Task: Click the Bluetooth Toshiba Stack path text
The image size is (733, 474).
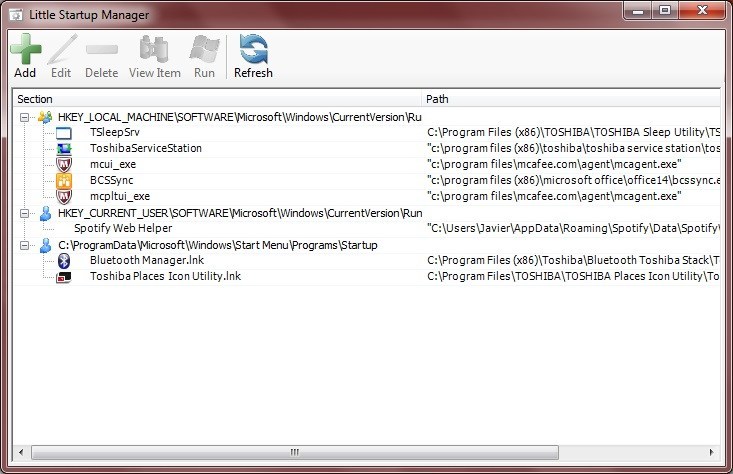Action: point(573,260)
